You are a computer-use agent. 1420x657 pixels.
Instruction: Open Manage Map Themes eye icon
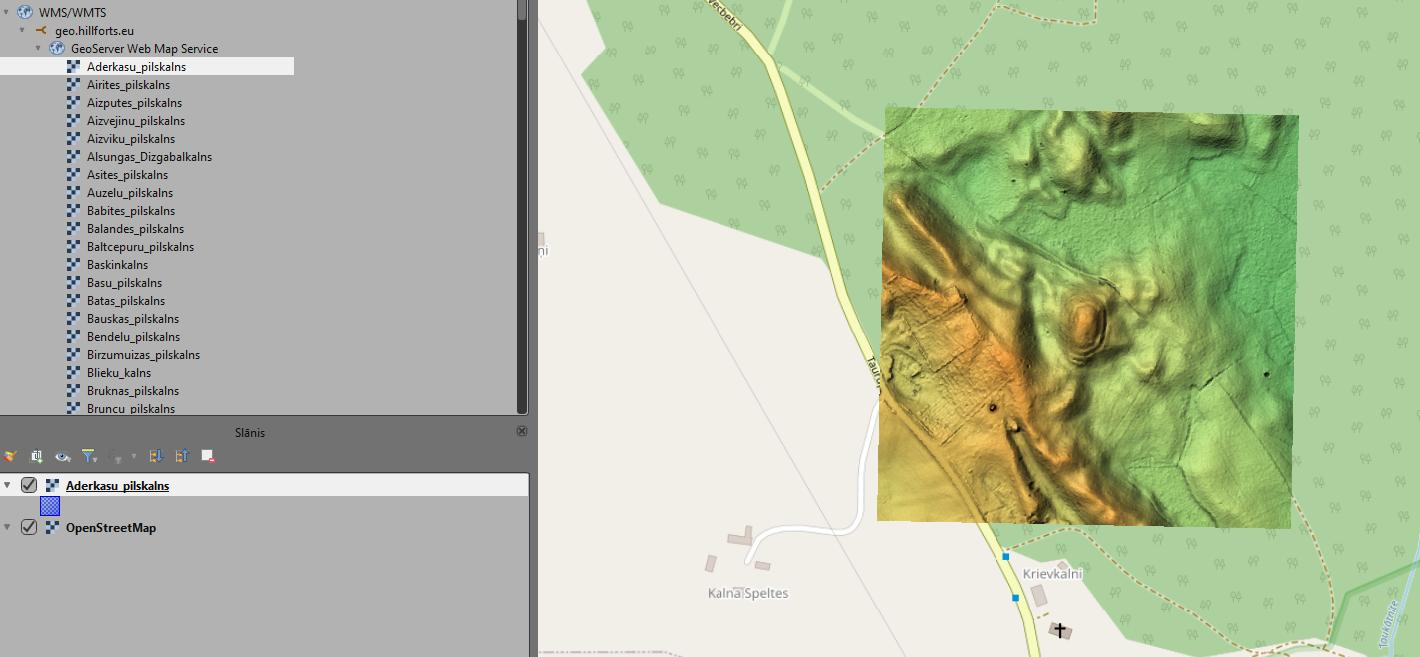tap(63, 456)
